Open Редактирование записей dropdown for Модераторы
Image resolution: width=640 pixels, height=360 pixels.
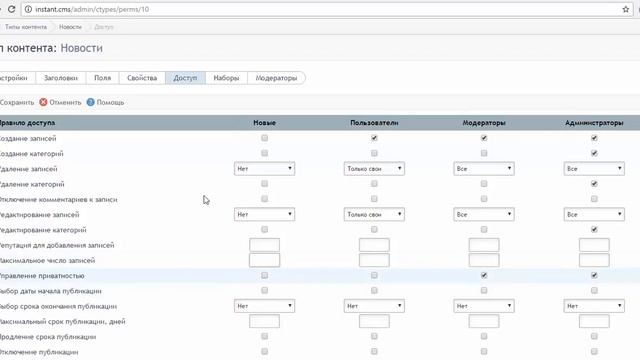[x=484, y=214]
